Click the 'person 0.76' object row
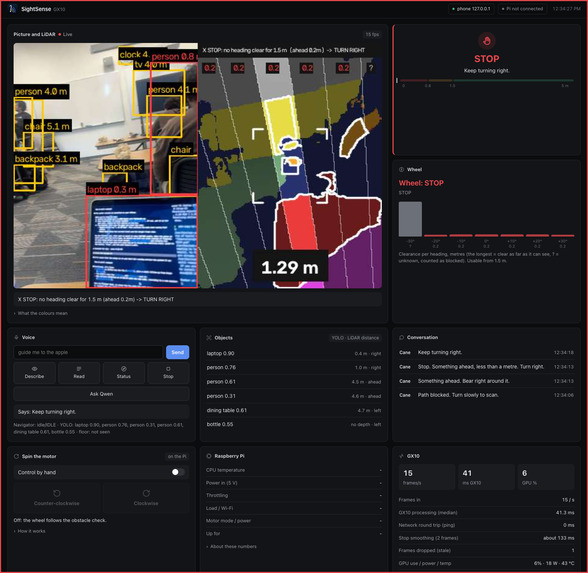The image size is (588, 573). click(294, 368)
